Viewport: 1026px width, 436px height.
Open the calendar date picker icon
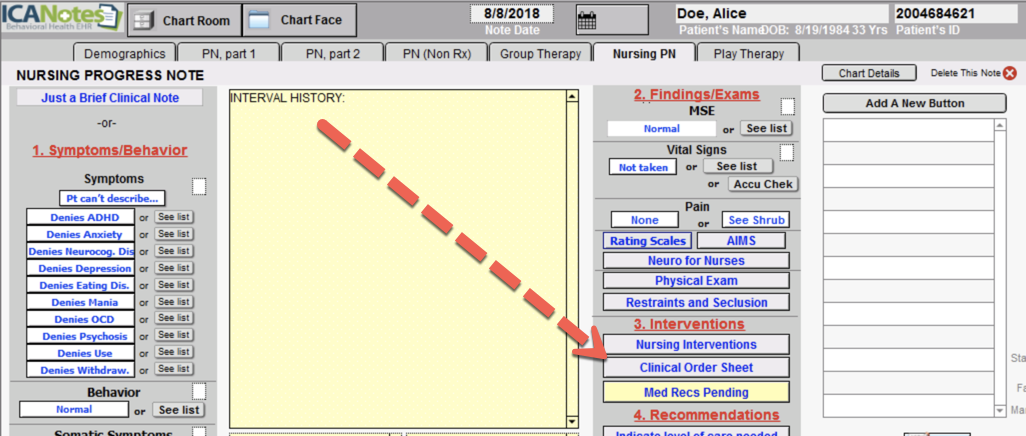coord(586,20)
